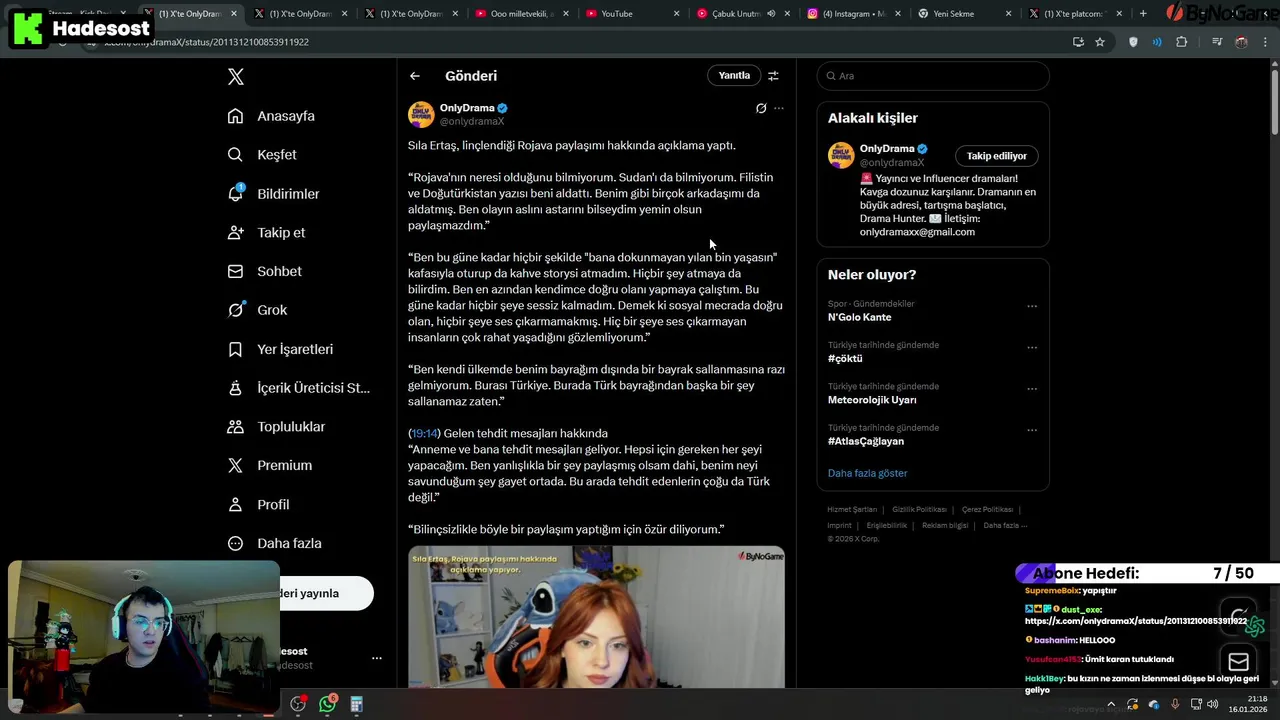This screenshot has height=720, width=1280.
Task: Open reply filter settings icon
Action: [773, 76]
